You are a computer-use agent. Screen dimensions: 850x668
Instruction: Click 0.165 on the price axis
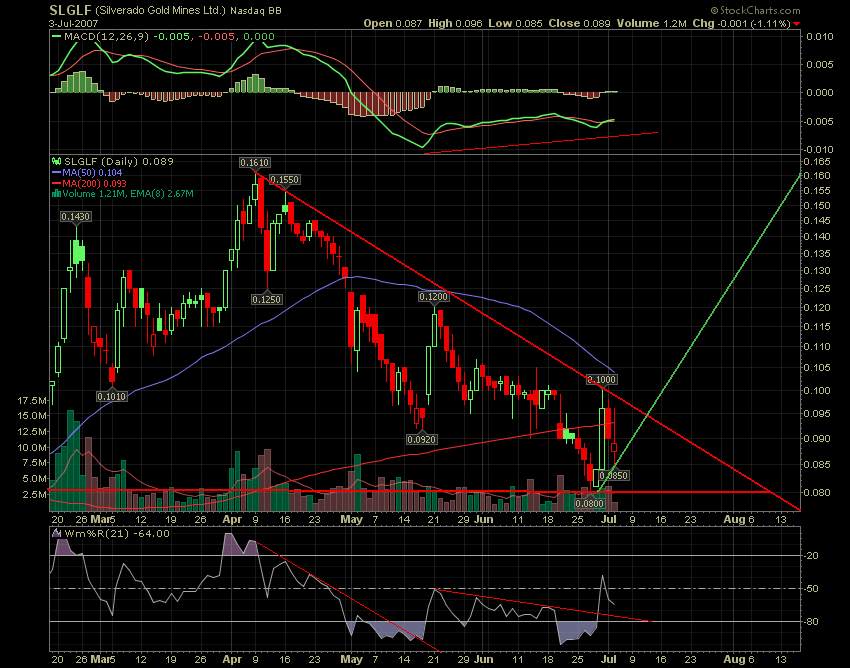(818, 162)
